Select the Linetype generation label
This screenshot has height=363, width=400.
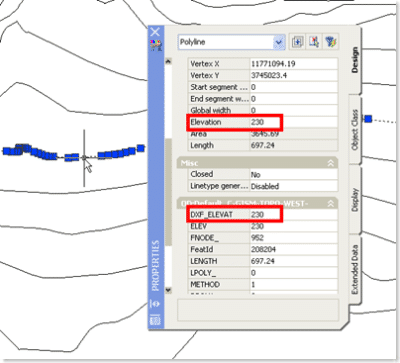219,186
